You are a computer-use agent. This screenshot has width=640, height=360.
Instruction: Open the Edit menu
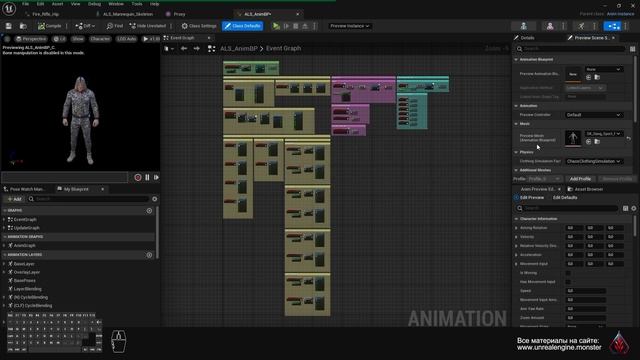coord(40,4)
